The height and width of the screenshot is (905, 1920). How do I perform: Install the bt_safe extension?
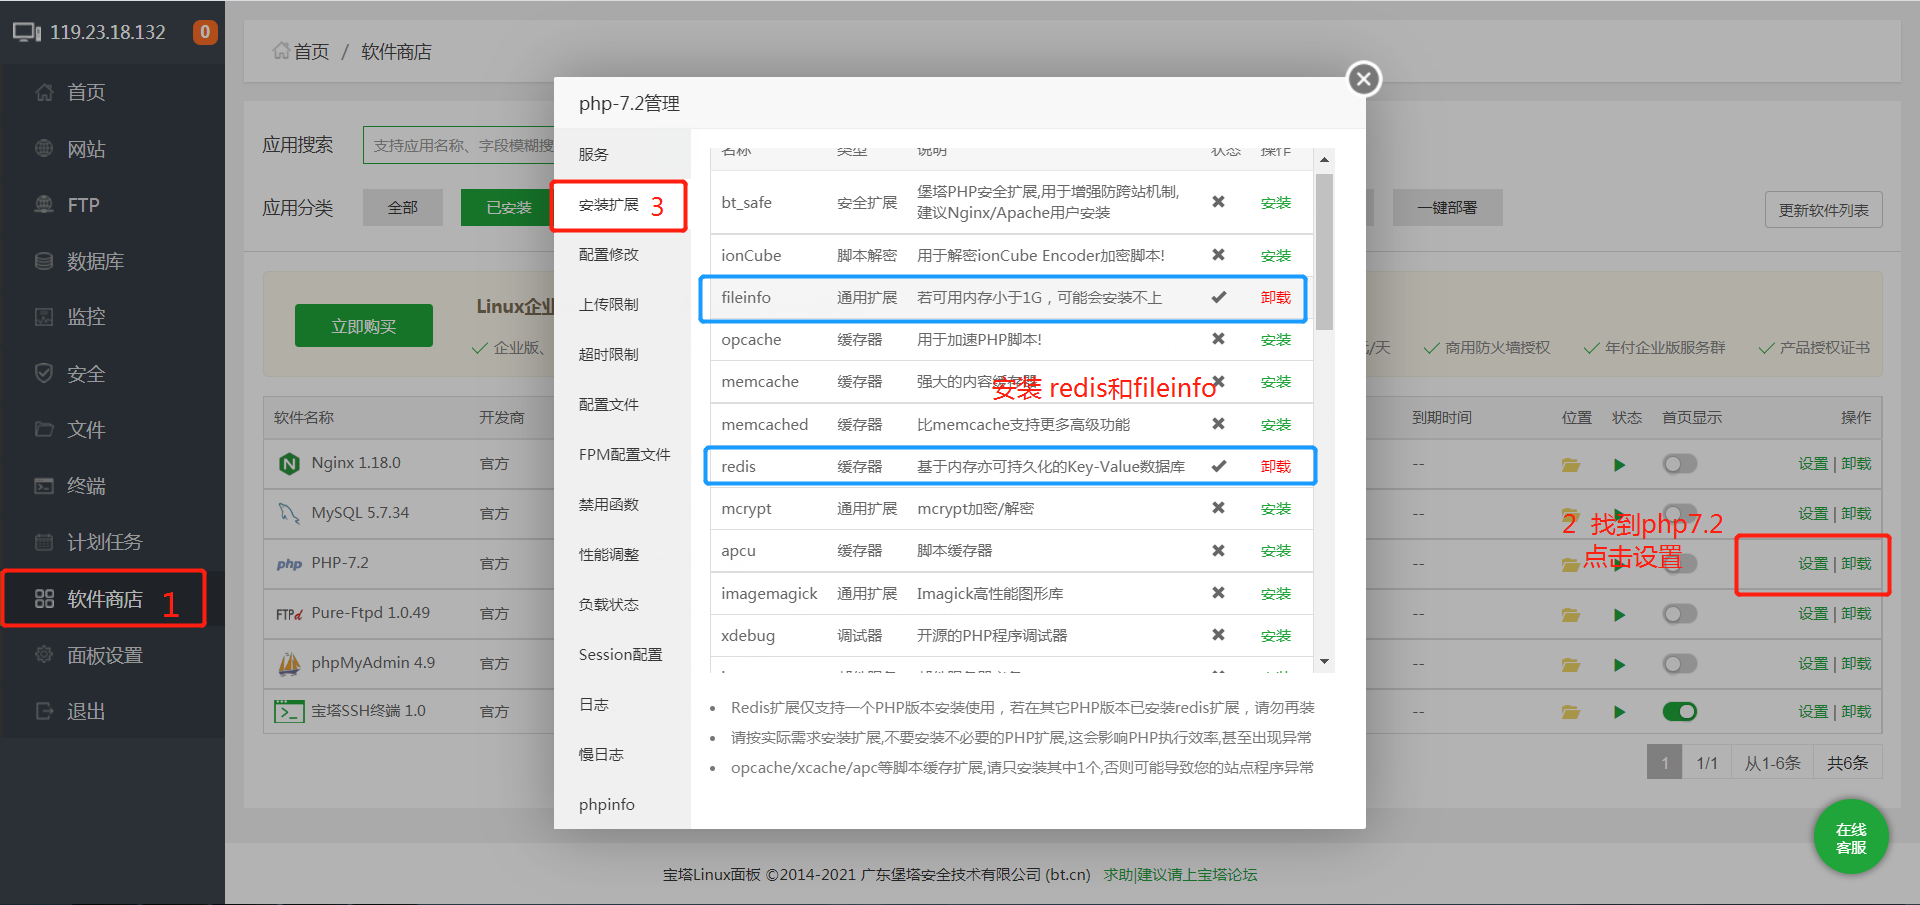click(1275, 203)
